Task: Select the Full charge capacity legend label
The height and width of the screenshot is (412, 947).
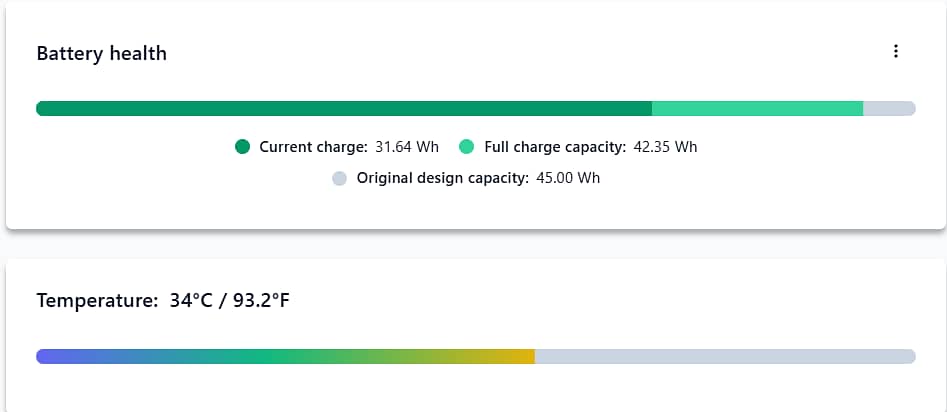Action: click(x=555, y=147)
